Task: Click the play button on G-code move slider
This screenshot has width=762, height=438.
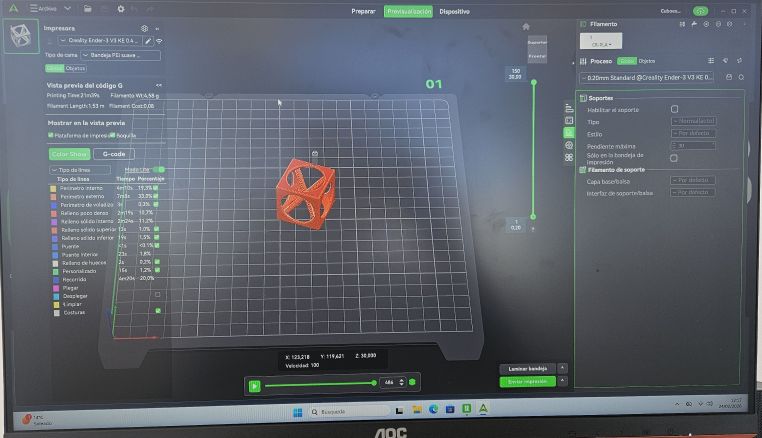Action: tap(254, 386)
